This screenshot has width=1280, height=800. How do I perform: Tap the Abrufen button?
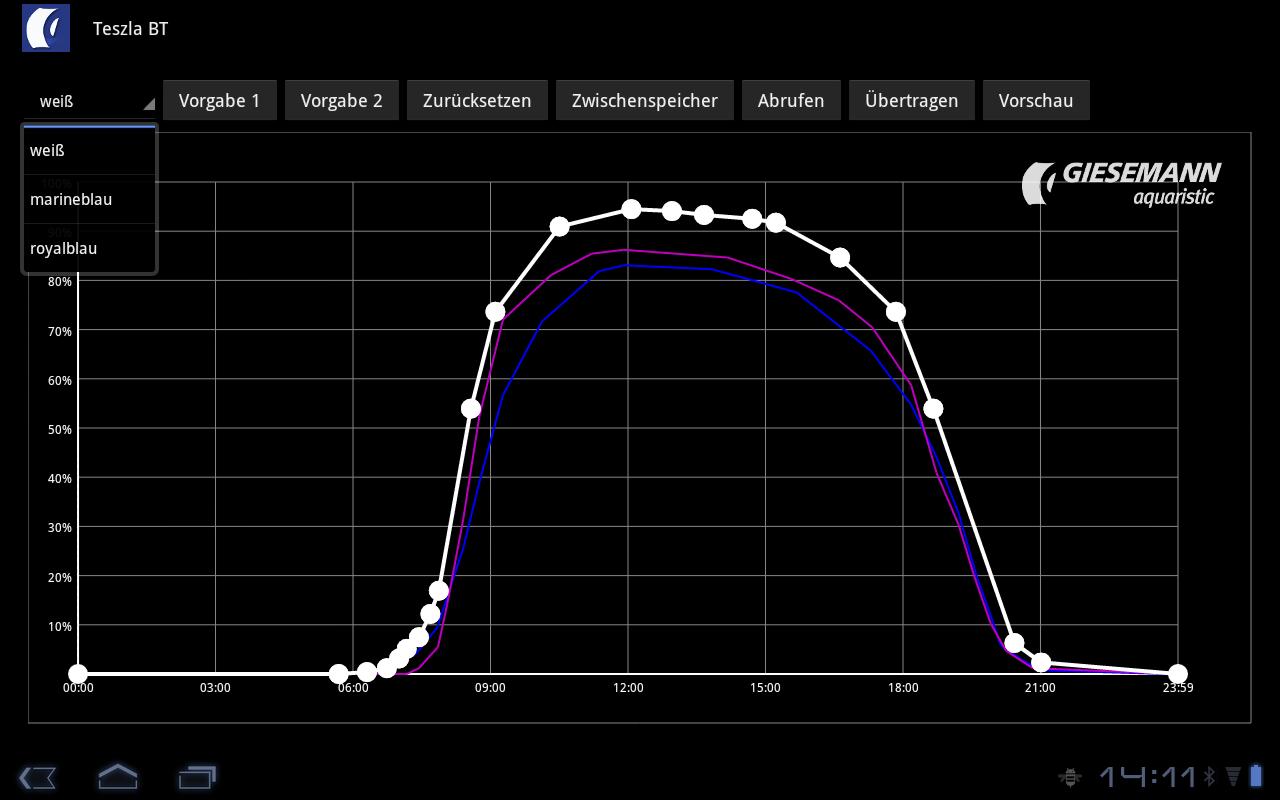[791, 100]
